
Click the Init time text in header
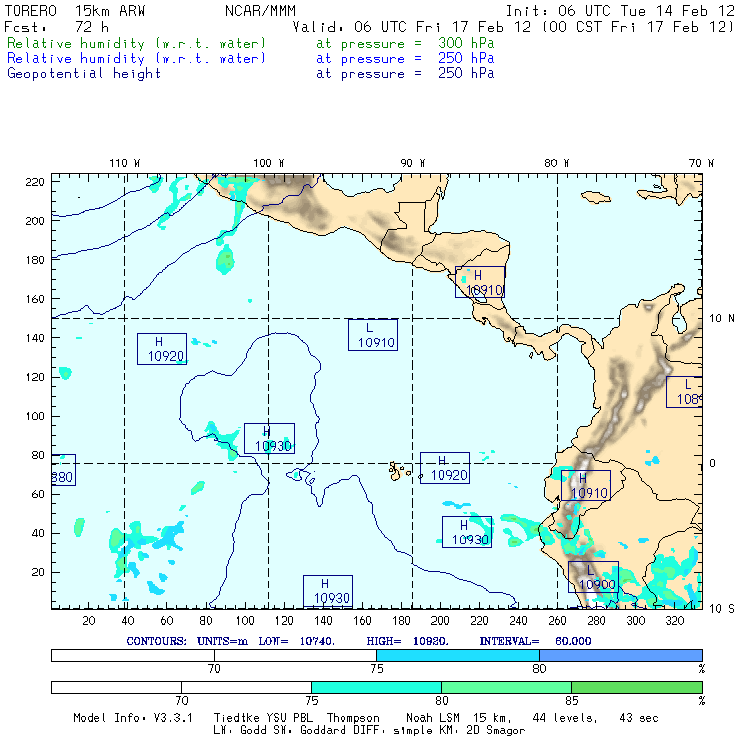620,11
